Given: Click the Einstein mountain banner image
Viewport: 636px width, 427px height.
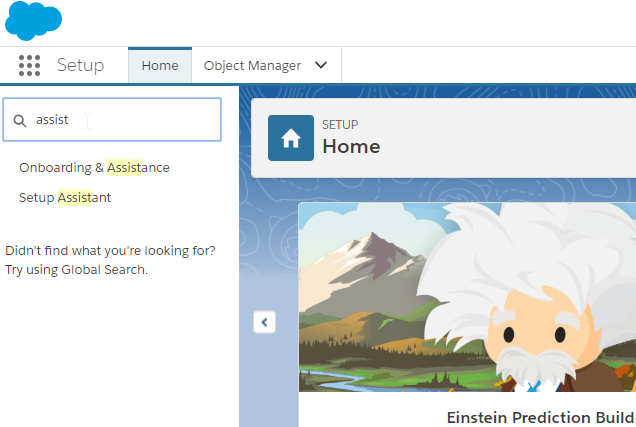Looking at the screenshot, I should (x=467, y=297).
